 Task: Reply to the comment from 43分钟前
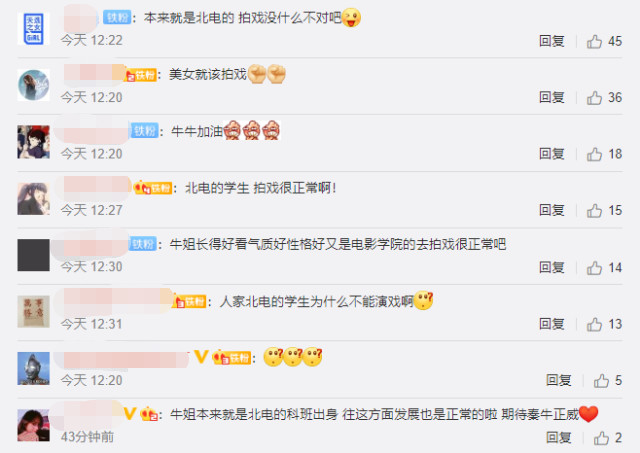tap(559, 437)
